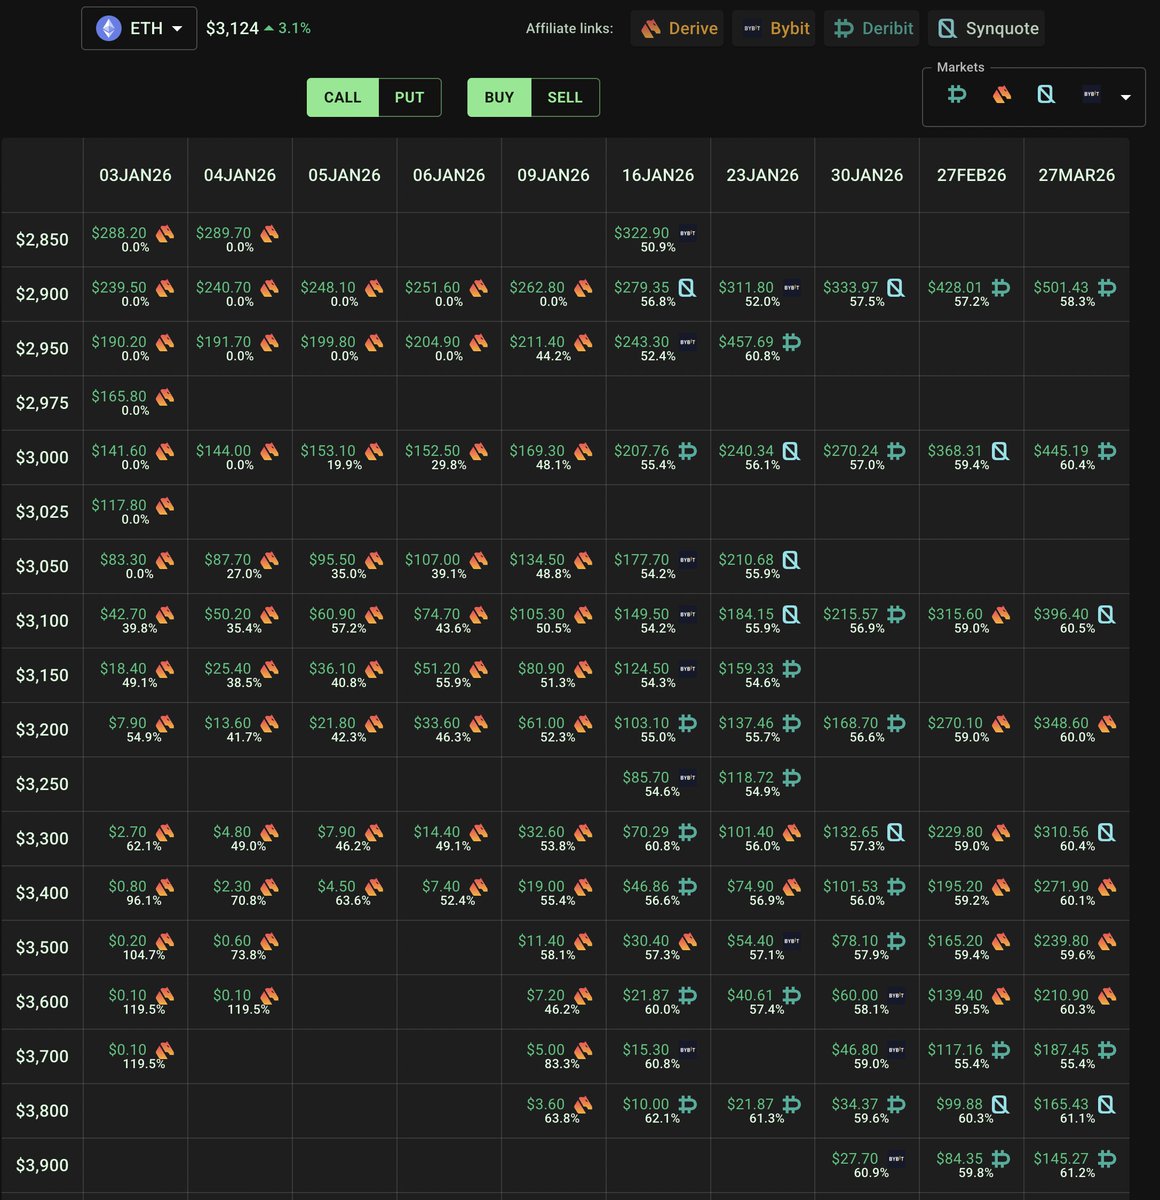Screen dimensions: 1160x1200
Task: Select the 27FEB26 expiry column header
Action: click(x=971, y=175)
